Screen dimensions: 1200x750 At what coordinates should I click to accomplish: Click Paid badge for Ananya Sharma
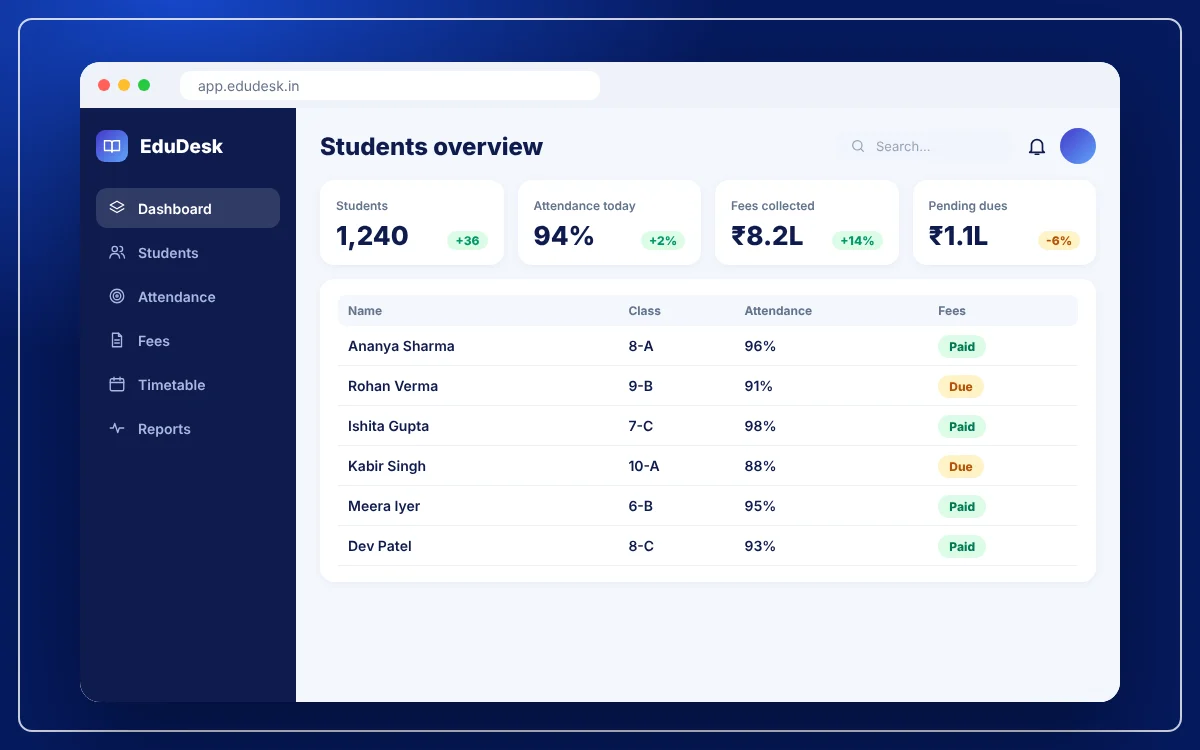coord(962,346)
